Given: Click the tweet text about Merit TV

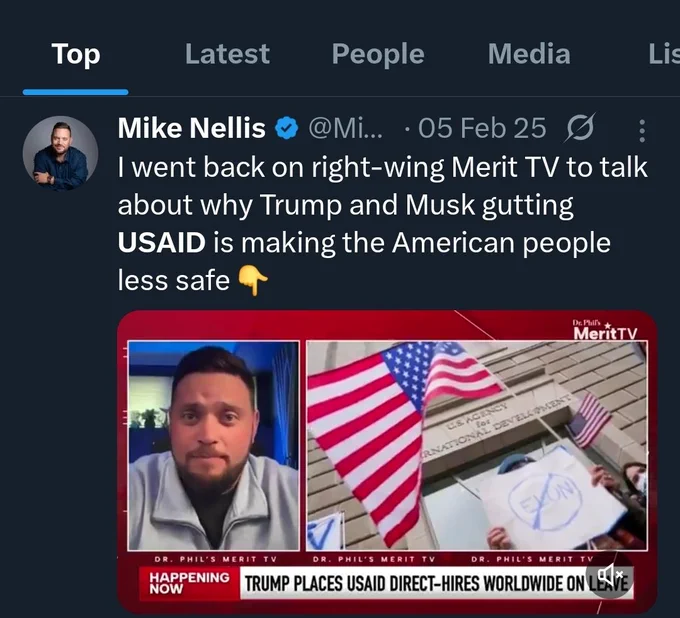Looking at the screenshot, I should click(382, 224).
